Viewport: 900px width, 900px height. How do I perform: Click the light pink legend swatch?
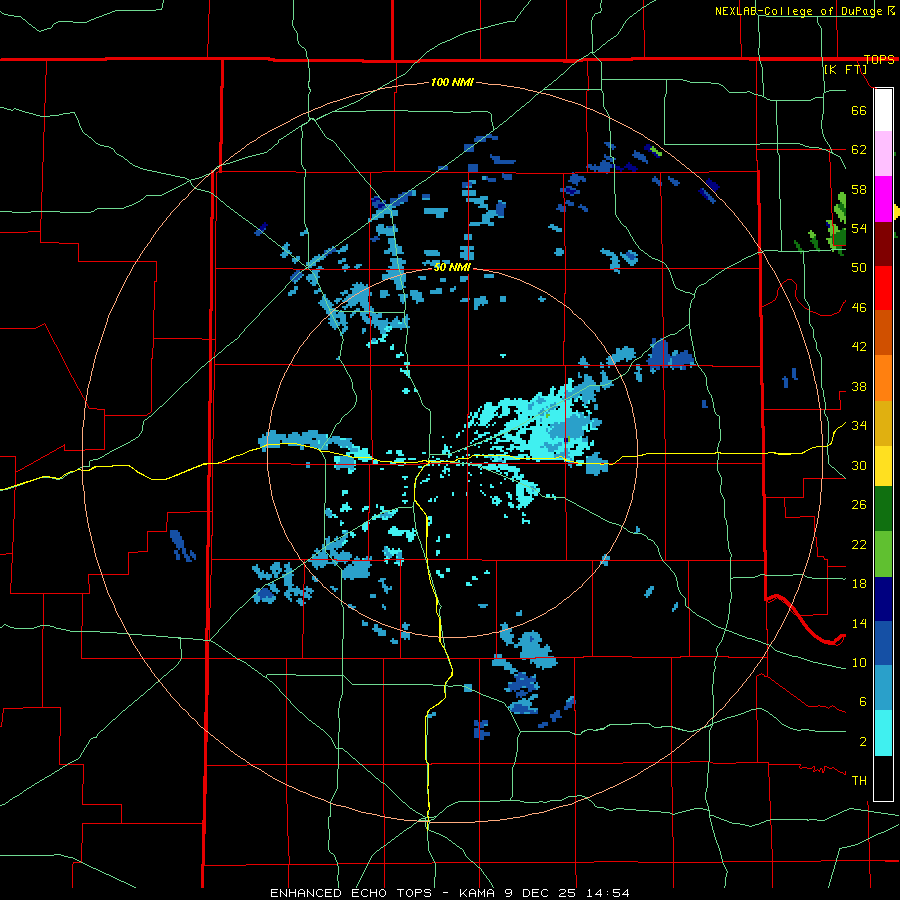click(883, 154)
